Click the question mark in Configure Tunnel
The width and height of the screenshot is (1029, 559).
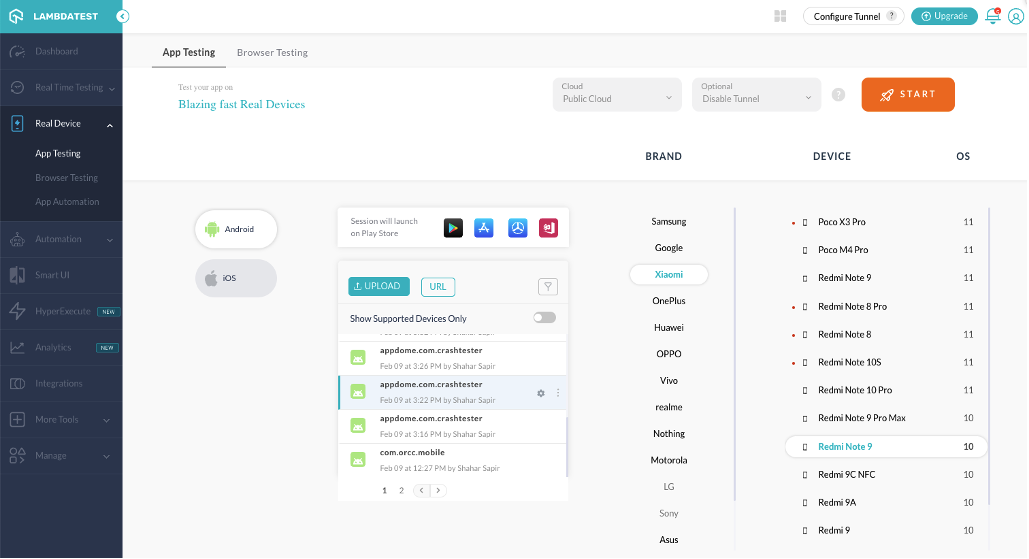pos(891,16)
